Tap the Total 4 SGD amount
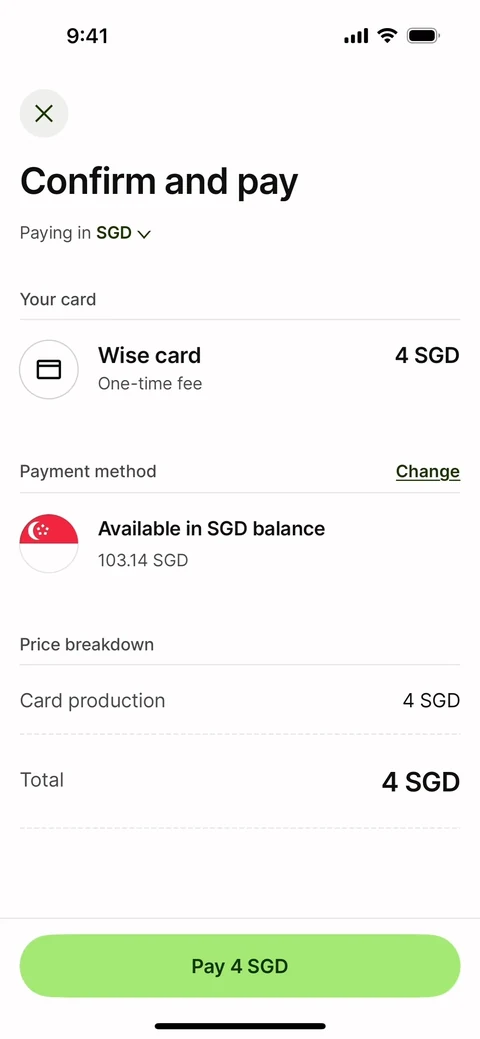Viewport: 480px width, 1039px height. tap(420, 782)
